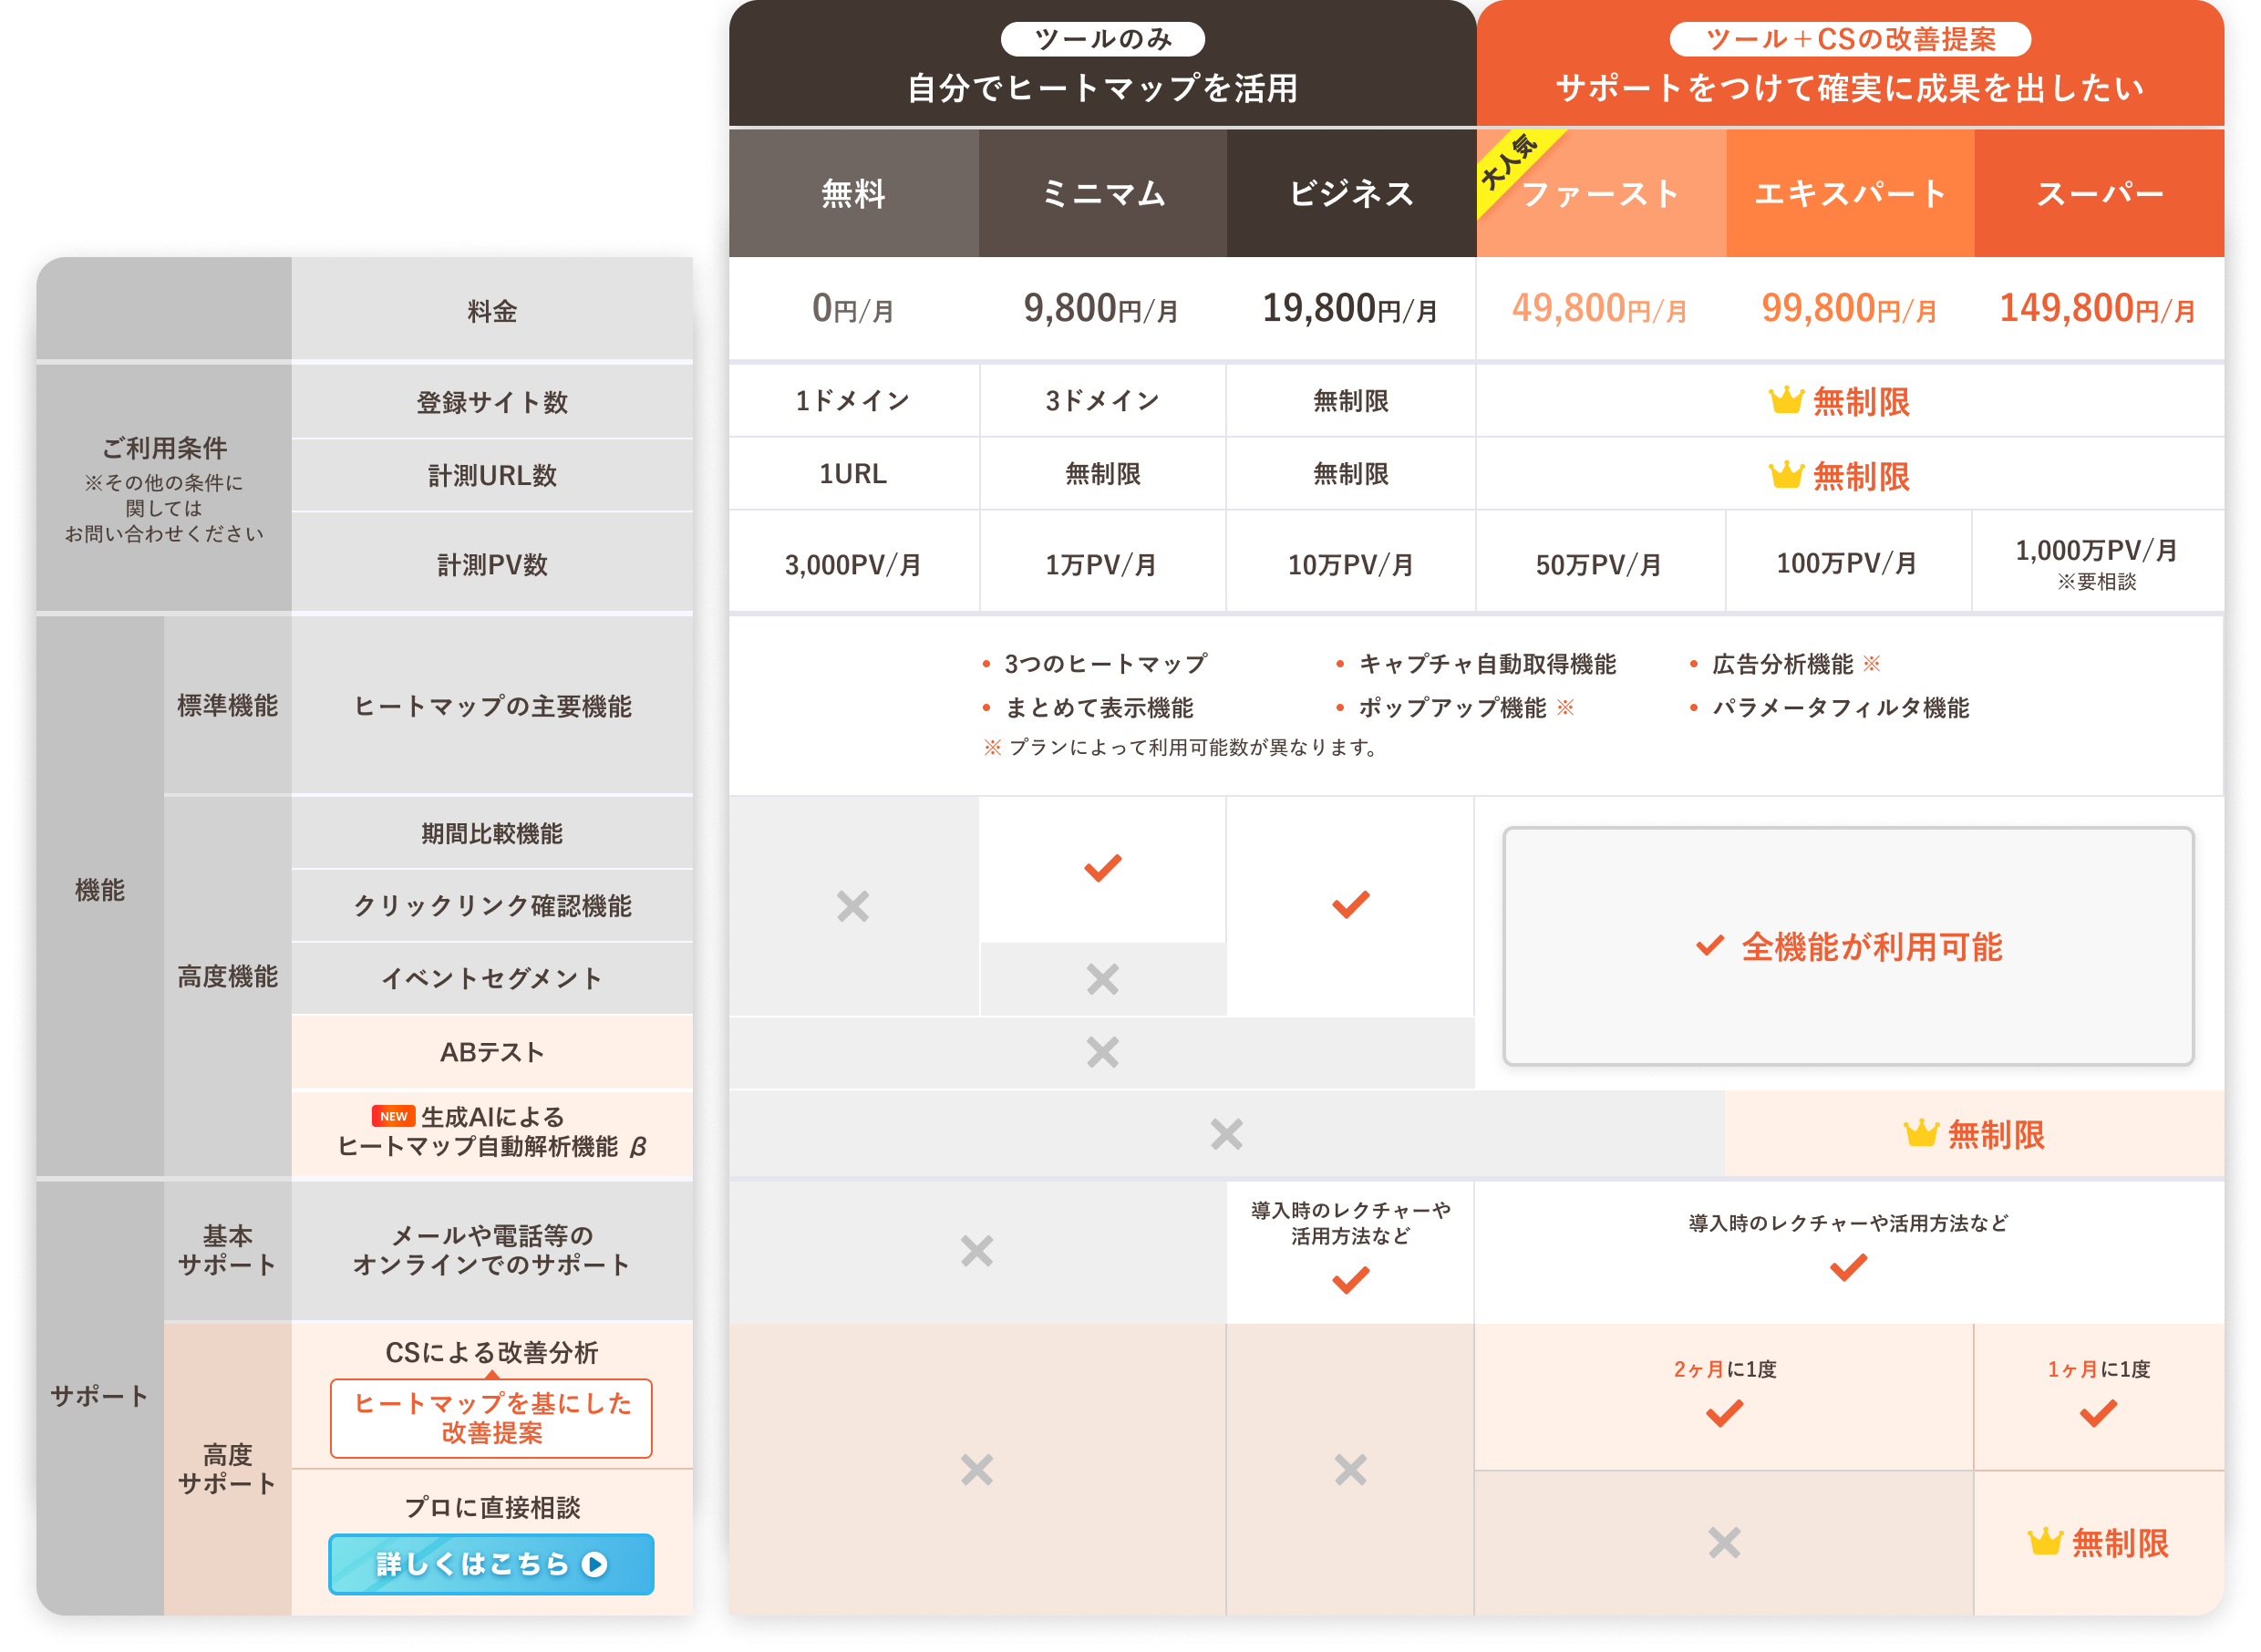Click the NEW badge beside 生成AIによる
The height and width of the screenshot is (1652, 2261).
393,1116
